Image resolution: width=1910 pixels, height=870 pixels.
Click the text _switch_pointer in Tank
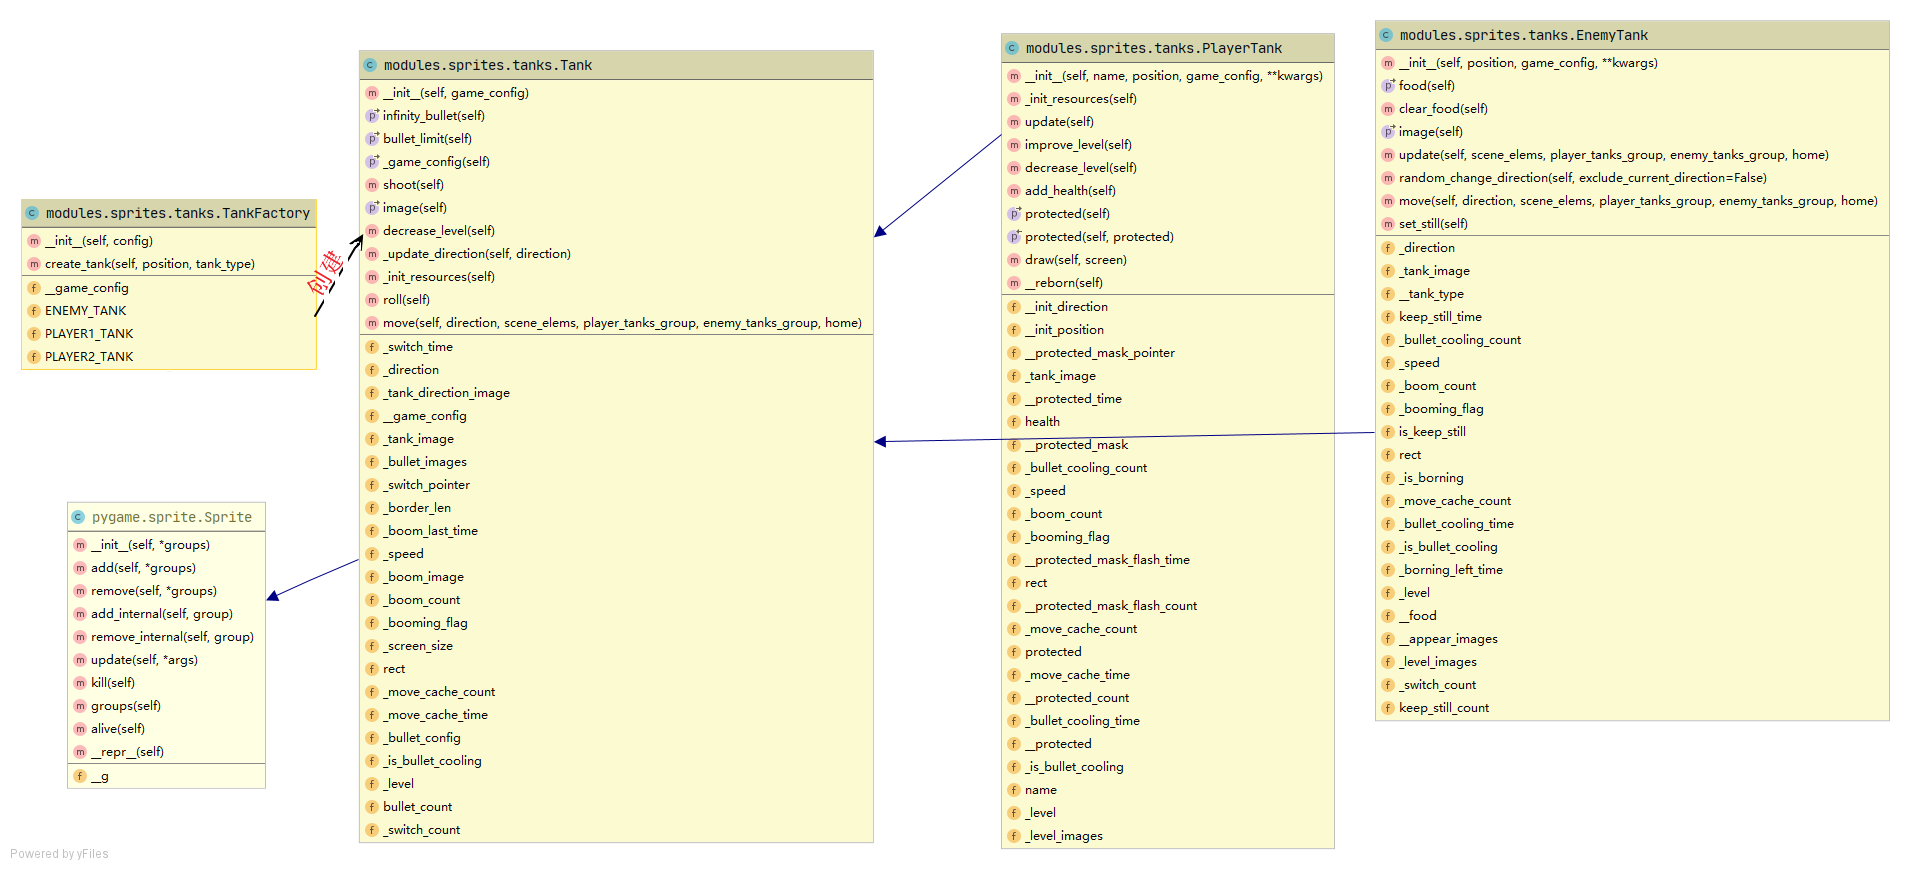(426, 485)
